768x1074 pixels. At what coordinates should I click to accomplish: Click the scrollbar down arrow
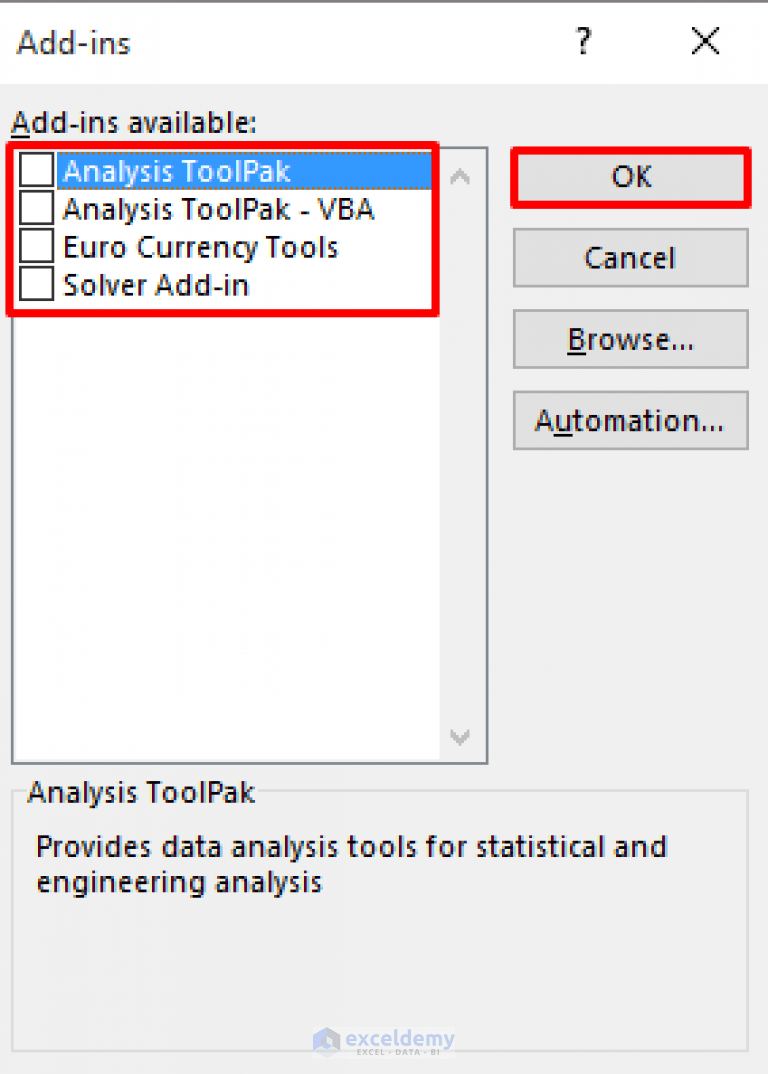pos(459,737)
